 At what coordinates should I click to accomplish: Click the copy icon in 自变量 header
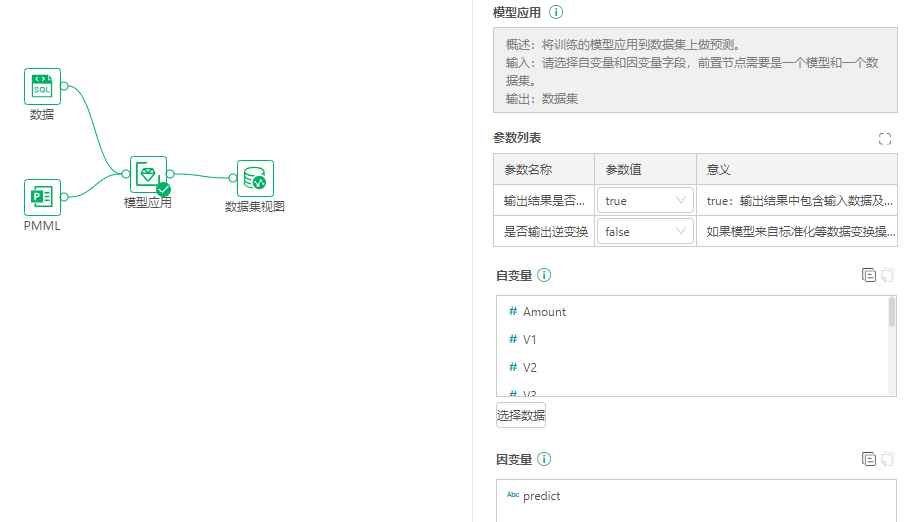coord(868,275)
